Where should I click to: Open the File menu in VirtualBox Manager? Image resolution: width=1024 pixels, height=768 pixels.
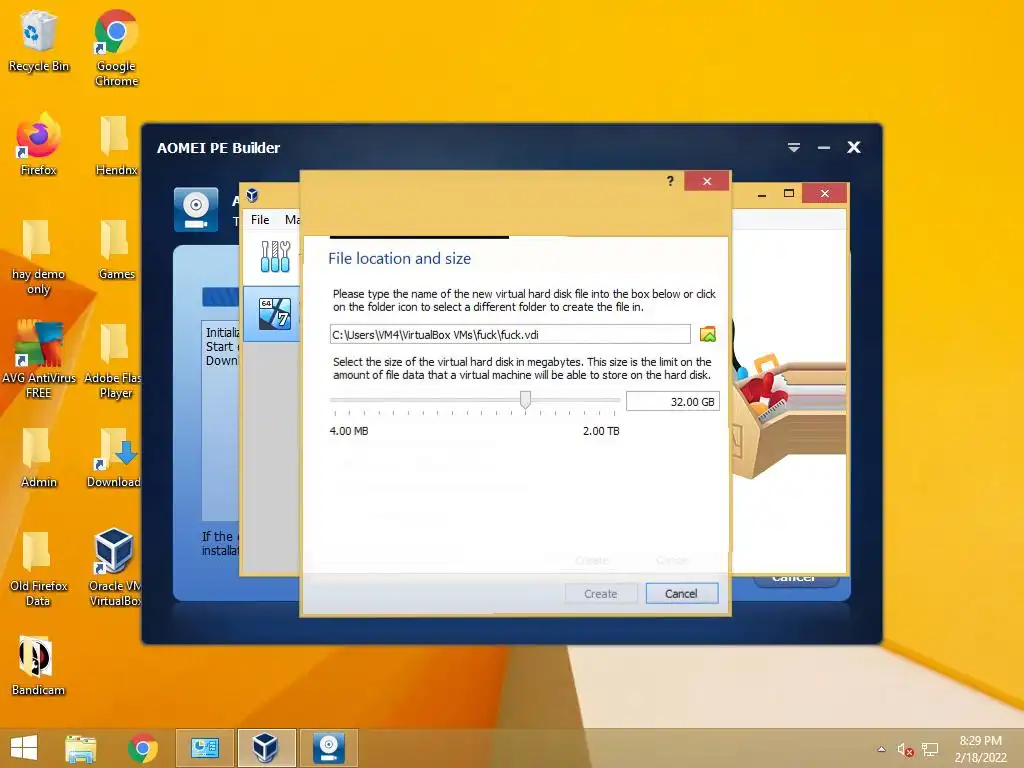pos(260,219)
